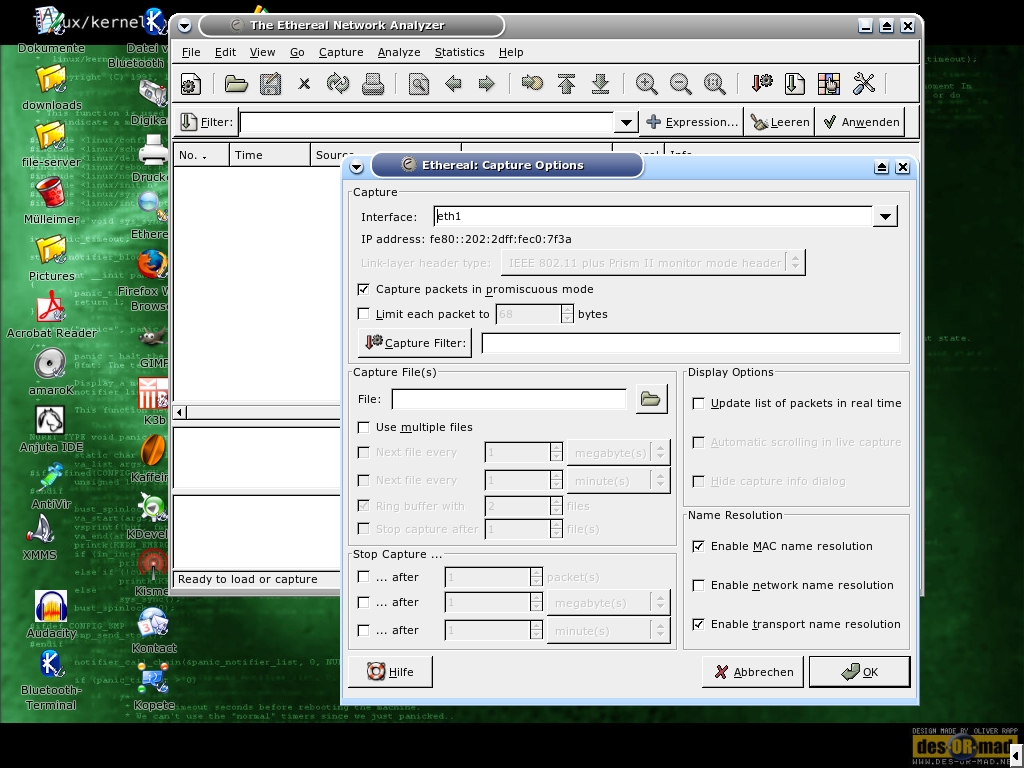
Task: Zoom in on packet data
Action: point(647,84)
